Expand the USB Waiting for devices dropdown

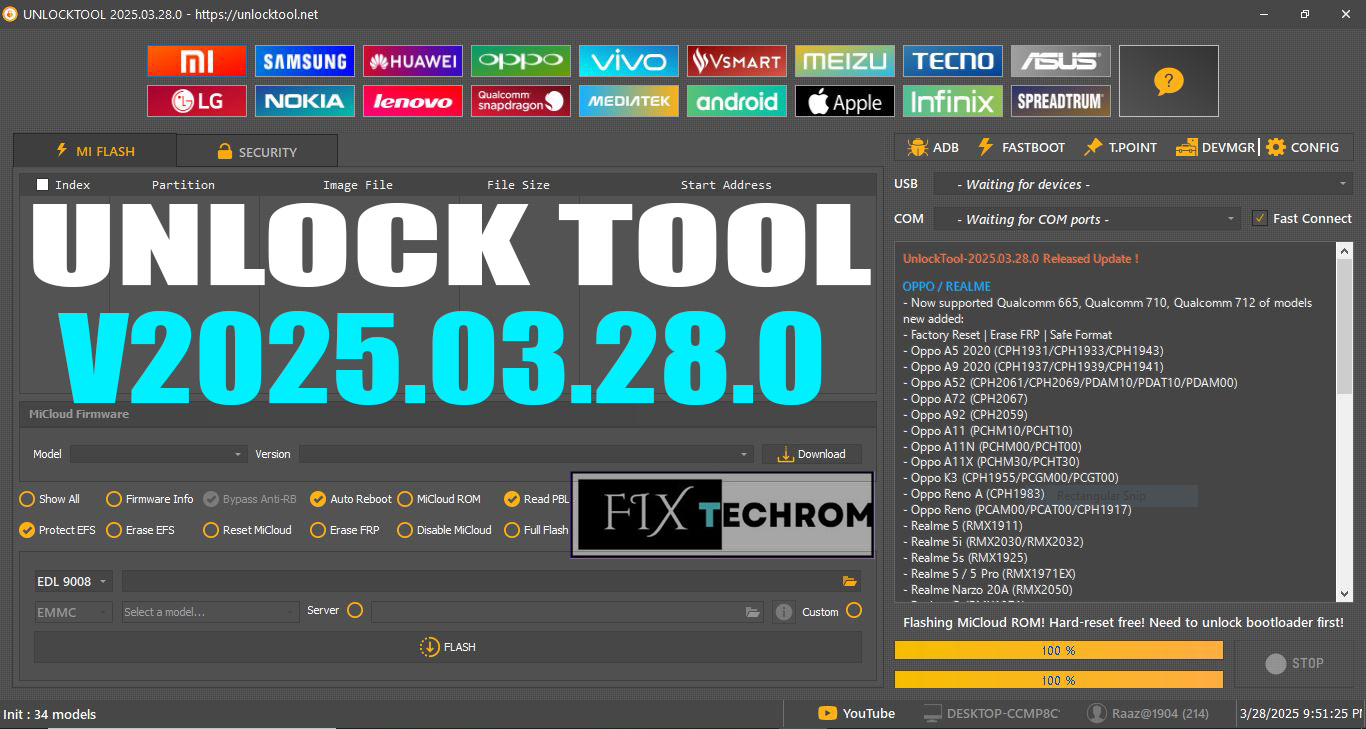(x=1142, y=184)
